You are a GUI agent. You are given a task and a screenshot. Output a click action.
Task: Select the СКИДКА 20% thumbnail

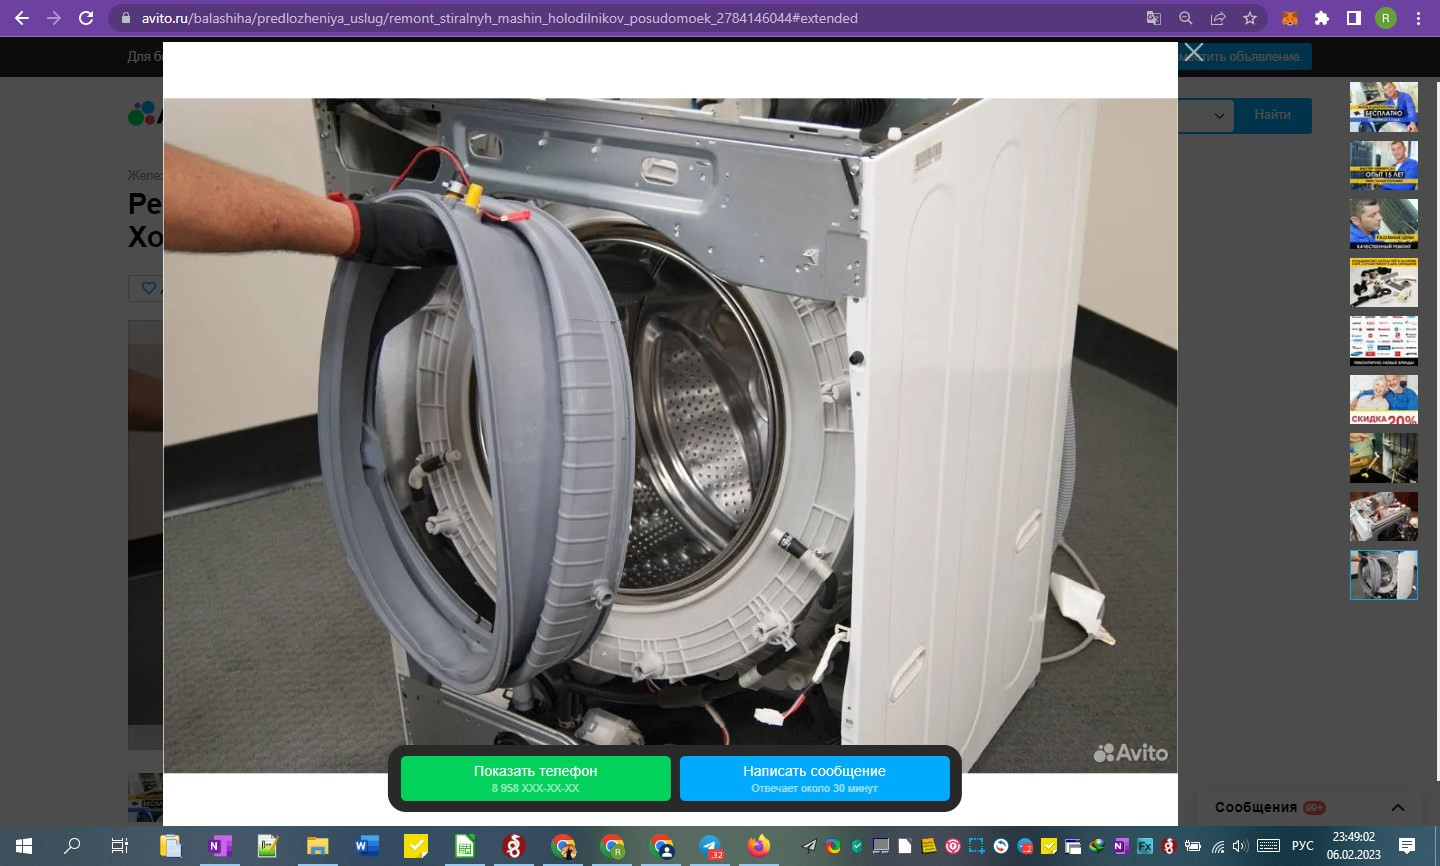1384,399
